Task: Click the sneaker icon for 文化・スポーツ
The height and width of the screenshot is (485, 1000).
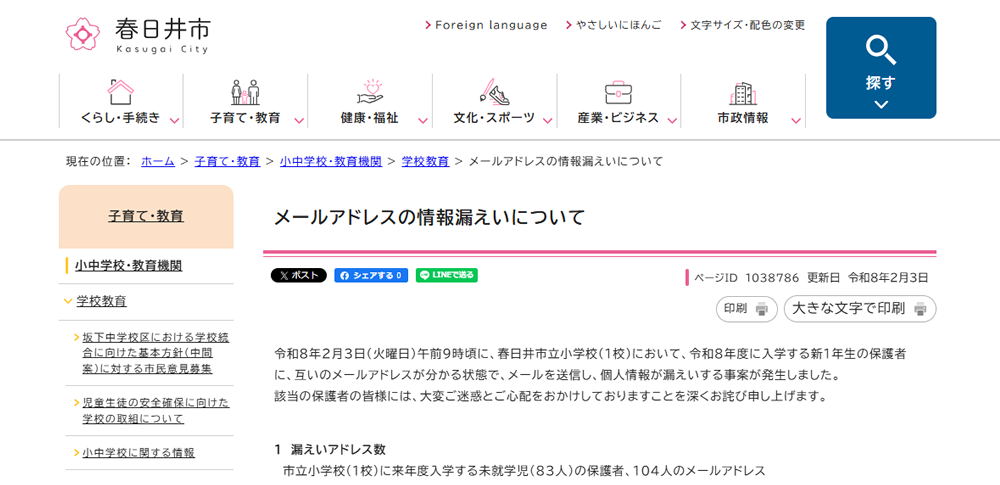Action: click(494, 92)
